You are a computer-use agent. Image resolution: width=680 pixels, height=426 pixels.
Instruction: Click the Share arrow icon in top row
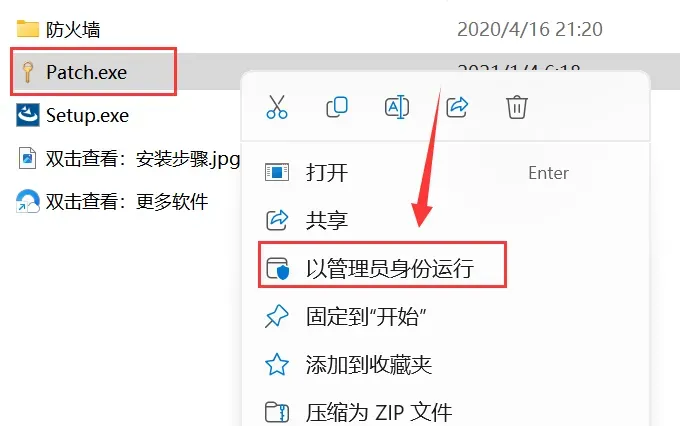457,107
